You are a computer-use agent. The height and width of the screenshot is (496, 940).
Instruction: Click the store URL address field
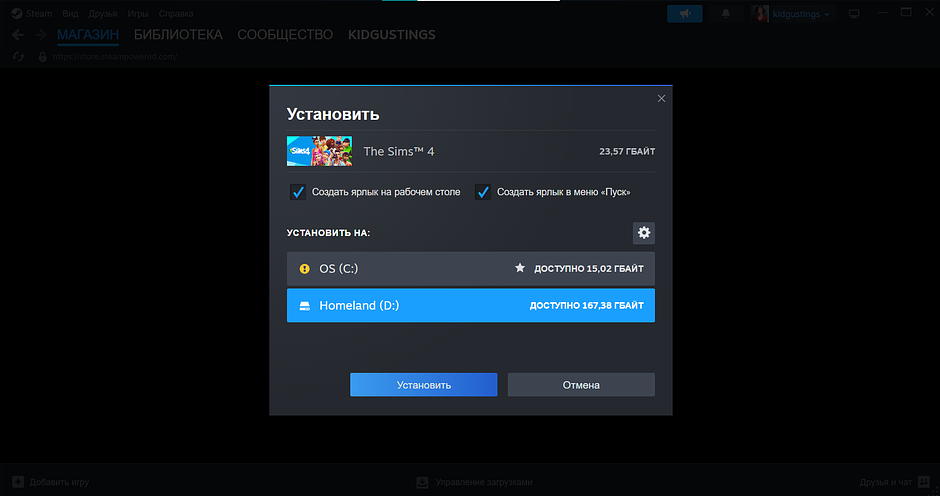point(115,56)
